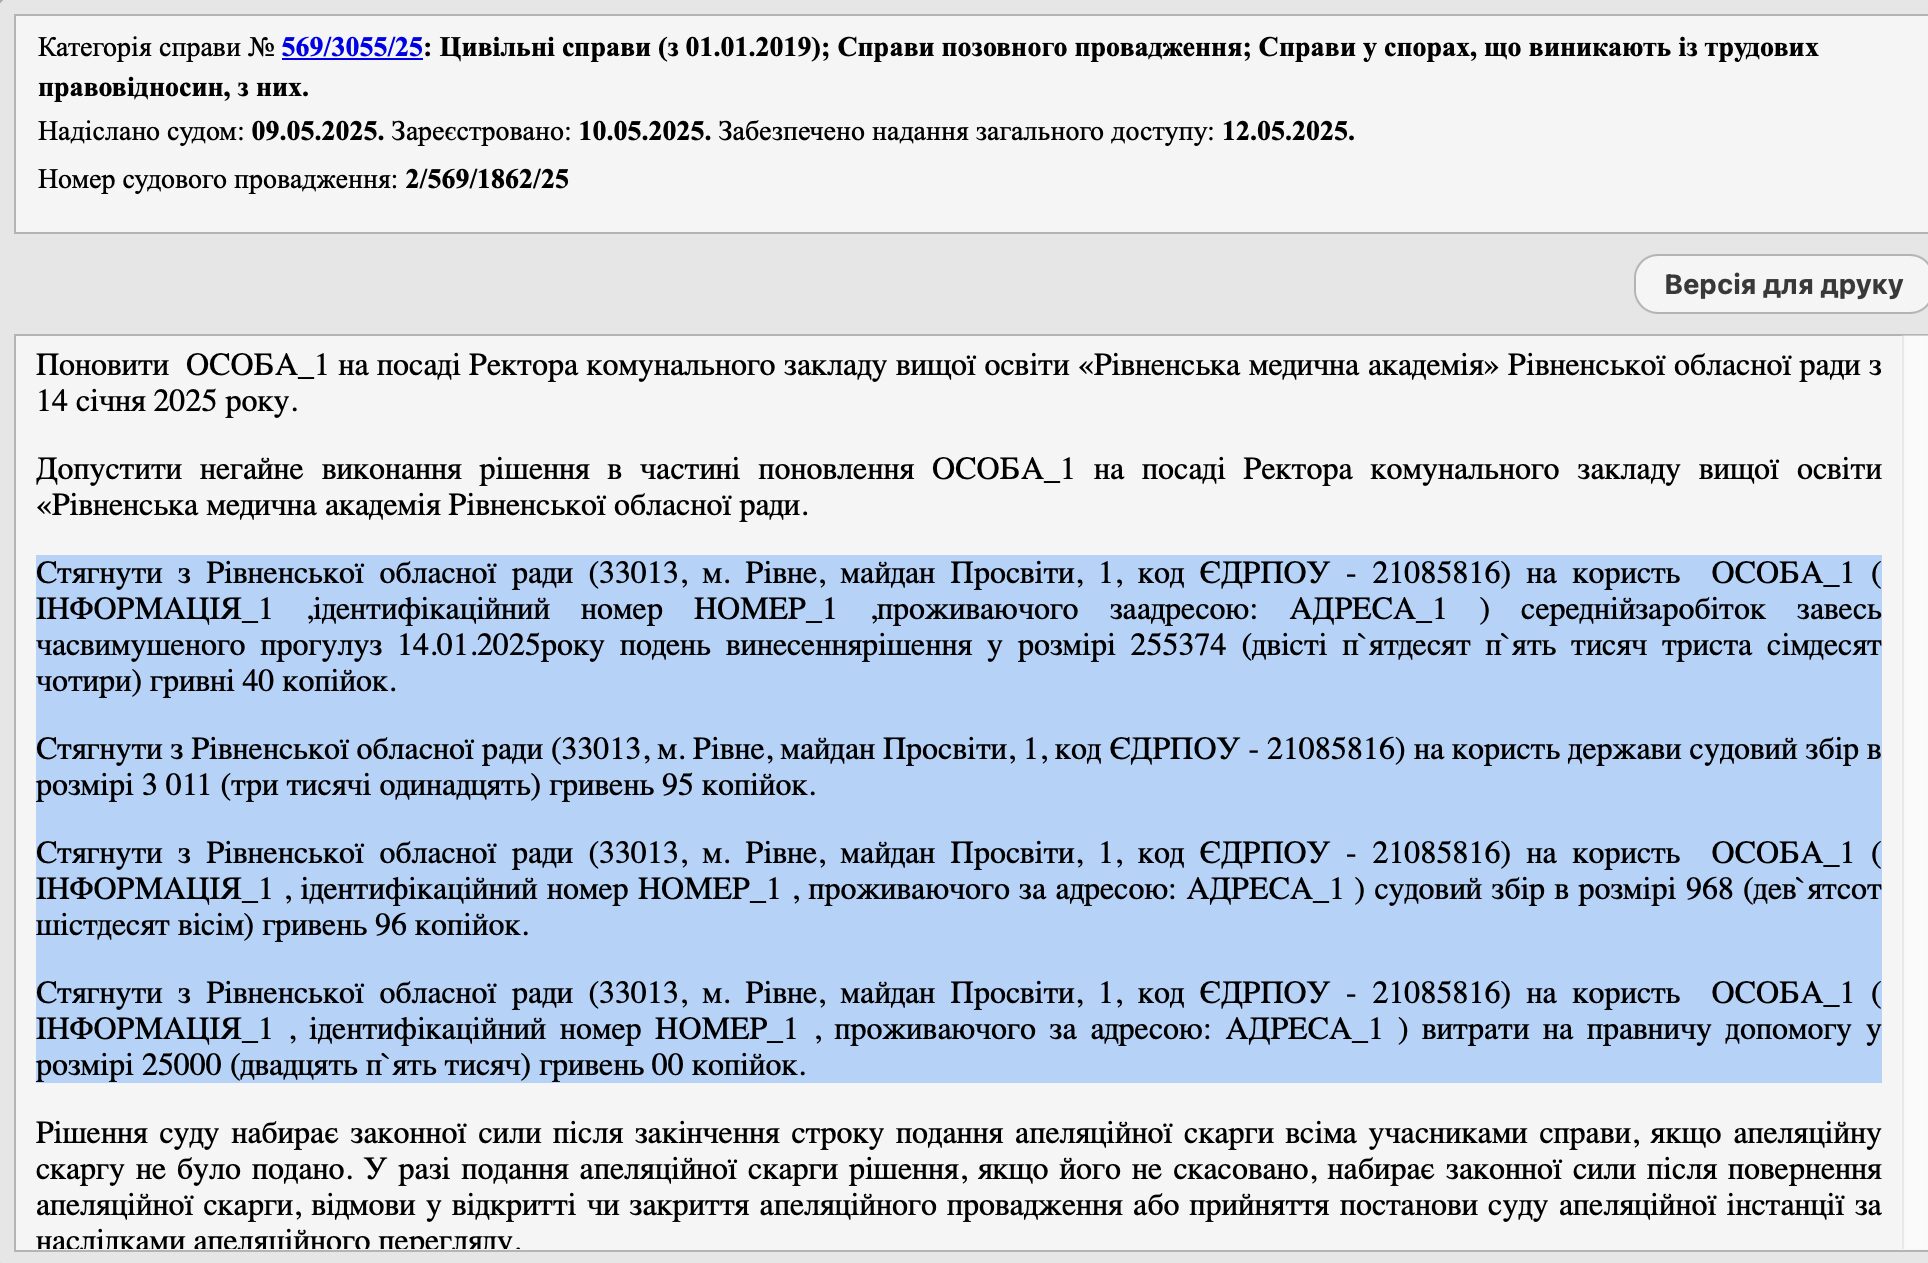This screenshot has width=1928, height=1263.
Task: Click the label "Надіслано судом"
Action: (x=141, y=131)
